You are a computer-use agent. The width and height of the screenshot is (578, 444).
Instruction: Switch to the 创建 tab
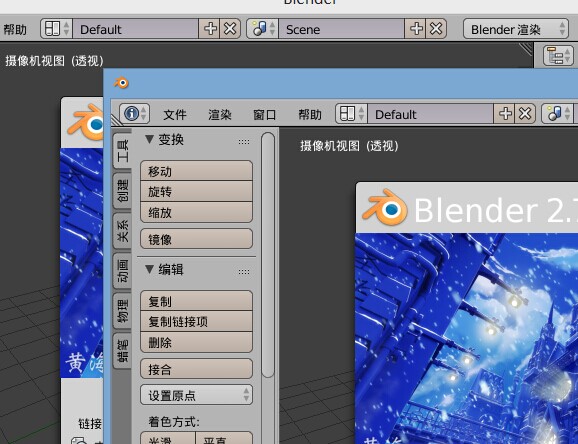pyautogui.click(x=122, y=190)
